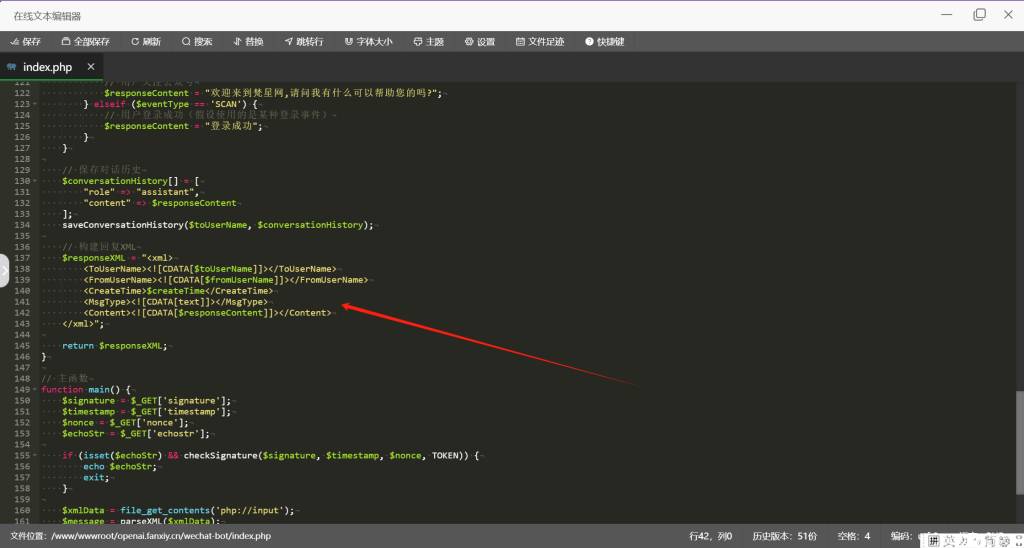1024x548 pixels.
Task: Collapse the $responseXML block at line 137
Action: click(x=35, y=258)
